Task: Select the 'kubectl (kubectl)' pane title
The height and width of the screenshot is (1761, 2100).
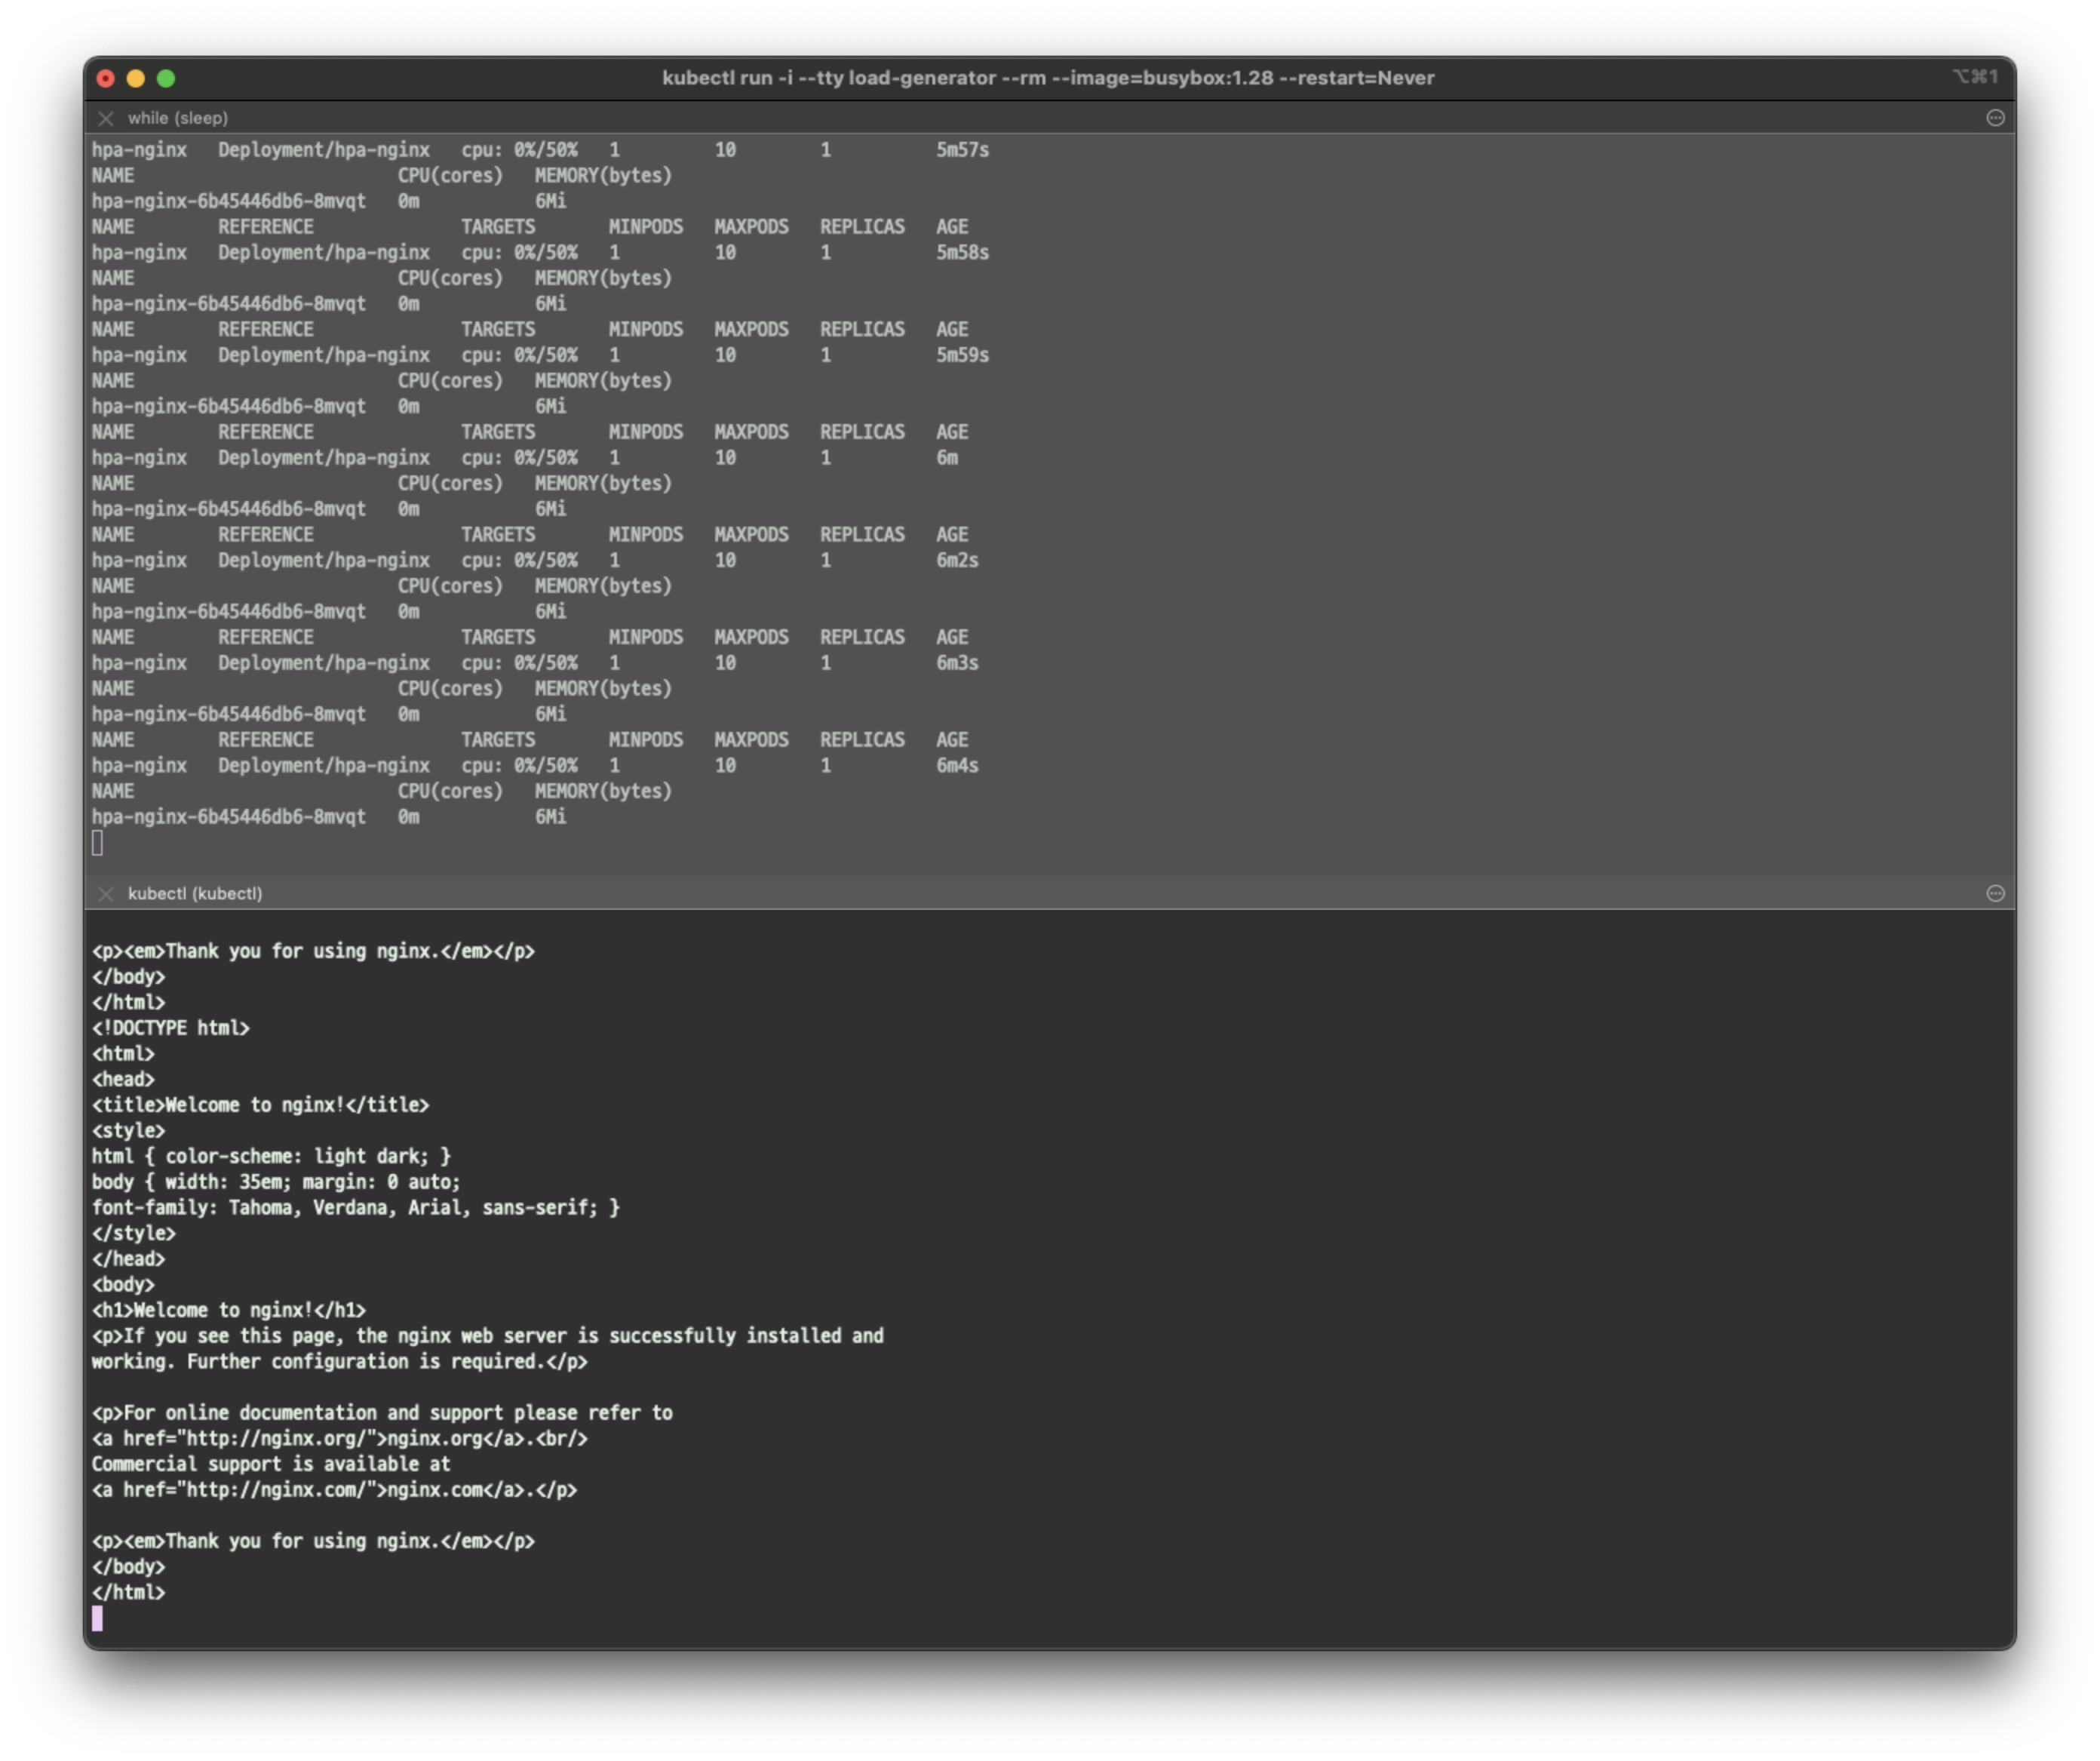Action: [x=195, y=894]
